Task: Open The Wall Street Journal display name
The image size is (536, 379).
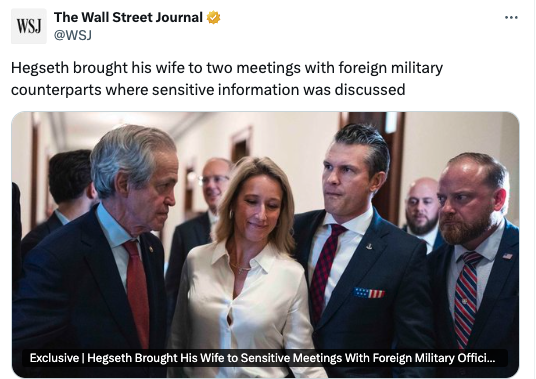Action: tap(128, 17)
